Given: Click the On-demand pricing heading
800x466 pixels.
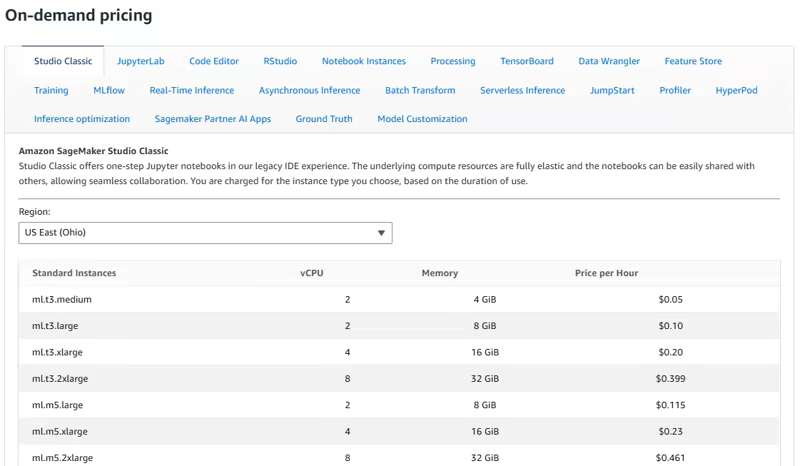Looking at the screenshot, I should pyautogui.click(x=79, y=15).
